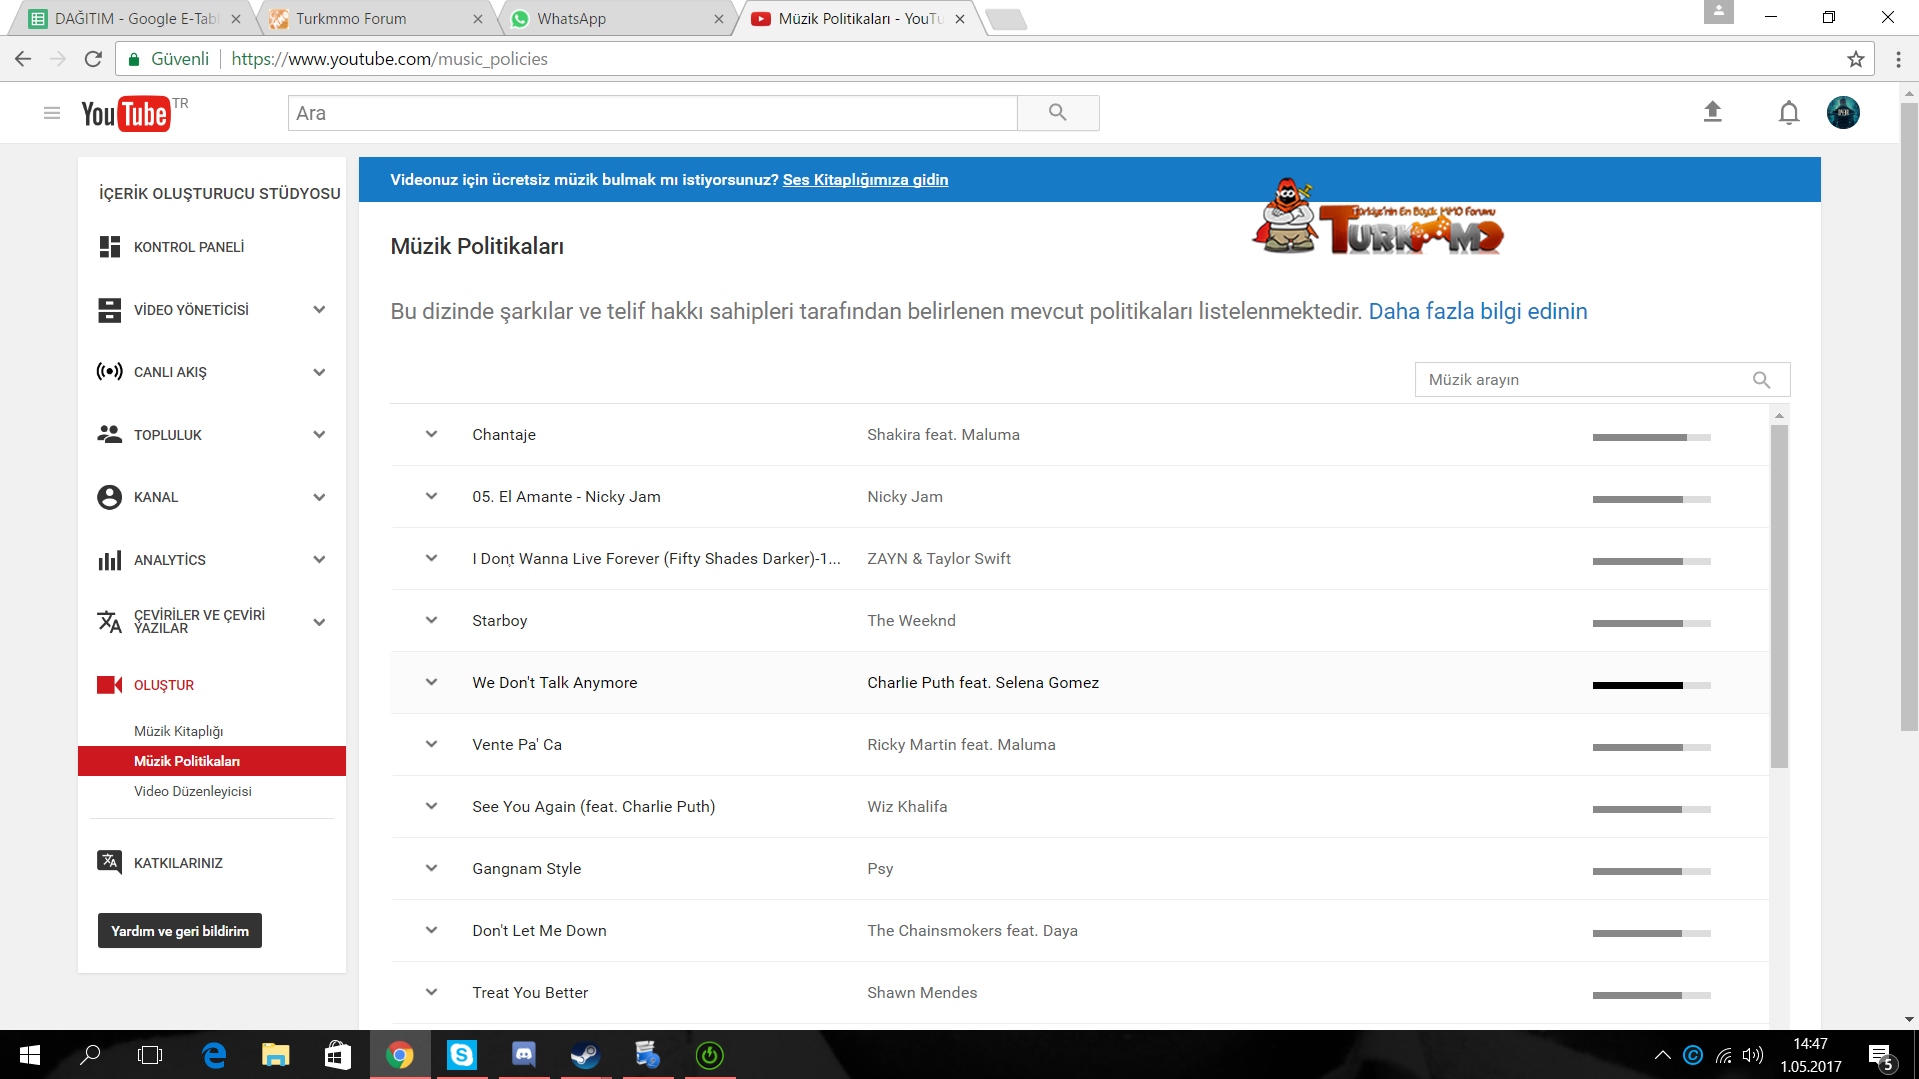Image resolution: width=1919 pixels, height=1079 pixels.
Task: Expand the Chantaje policy row
Action: pyautogui.click(x=431, y=434)
